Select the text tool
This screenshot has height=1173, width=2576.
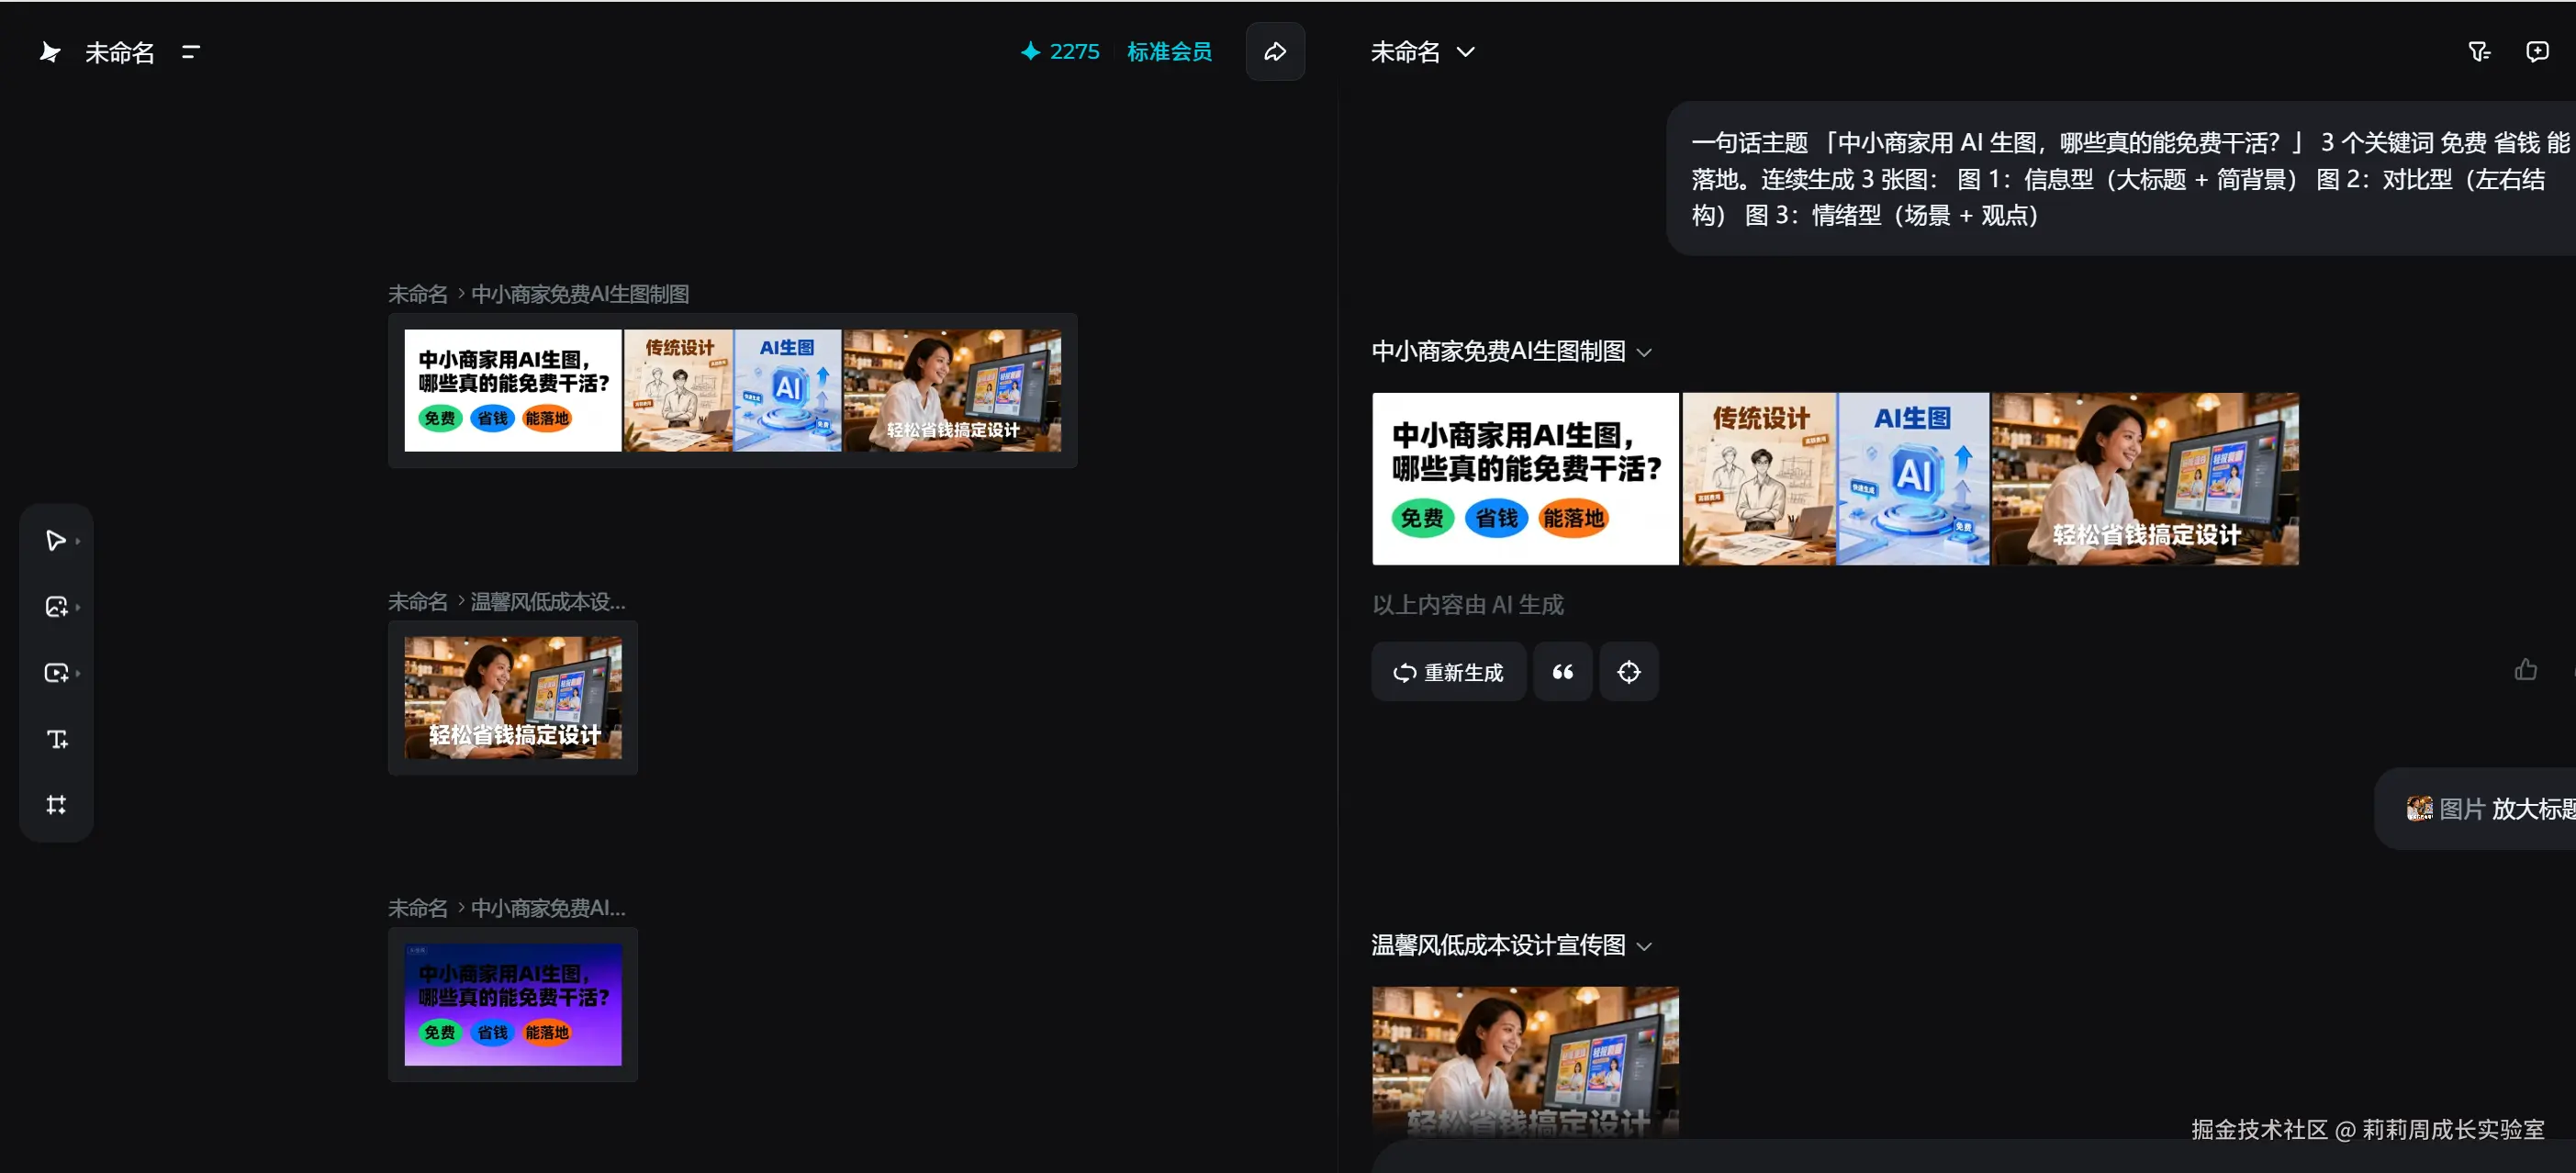pyautogui.click(x=56, y=738)
